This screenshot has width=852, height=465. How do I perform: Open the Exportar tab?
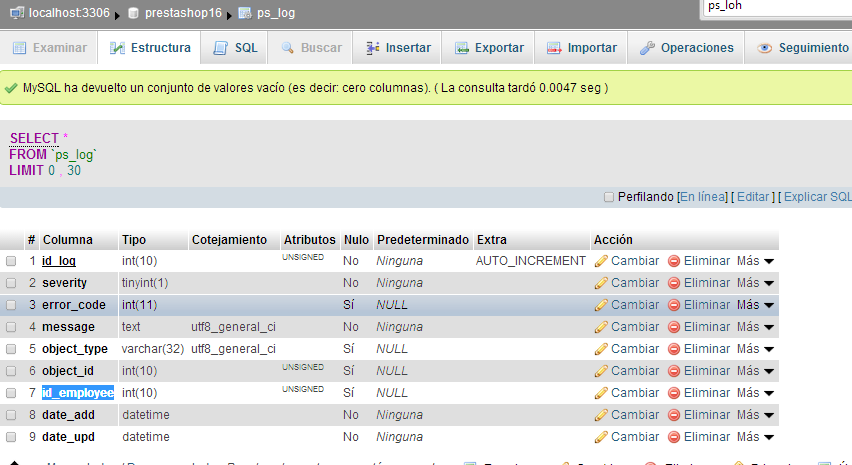[x=489, y=48]
